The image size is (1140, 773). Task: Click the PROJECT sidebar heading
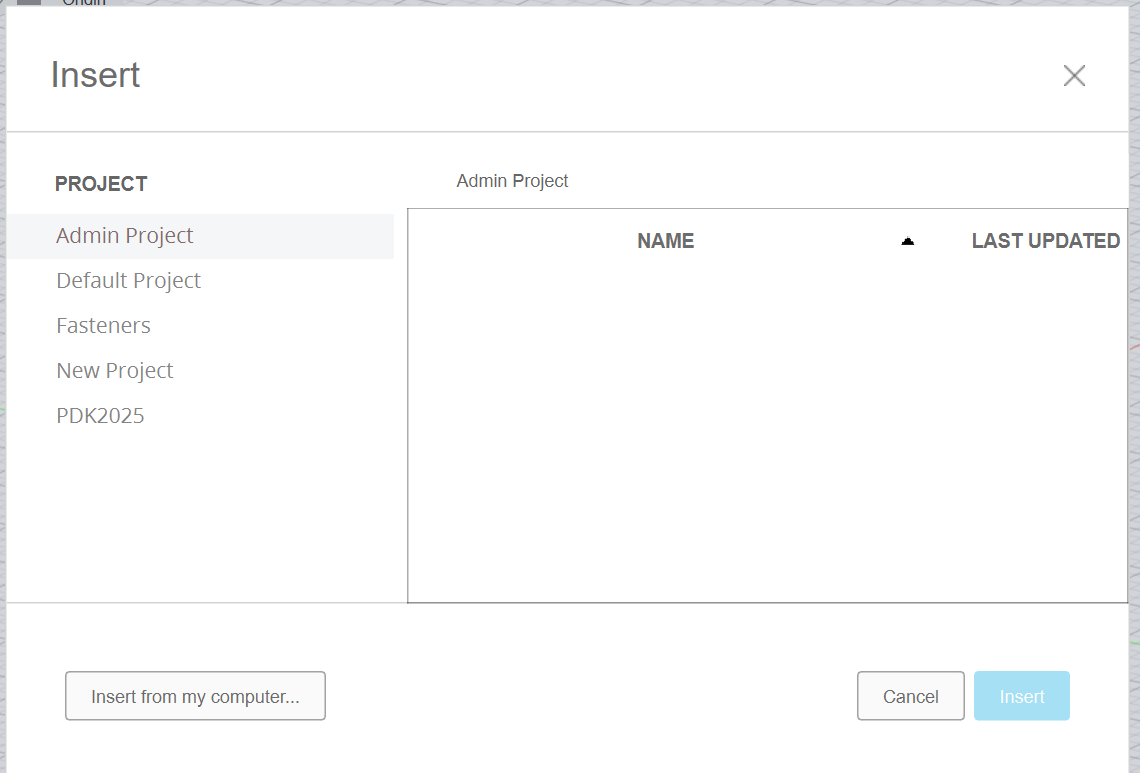[101, 184]
